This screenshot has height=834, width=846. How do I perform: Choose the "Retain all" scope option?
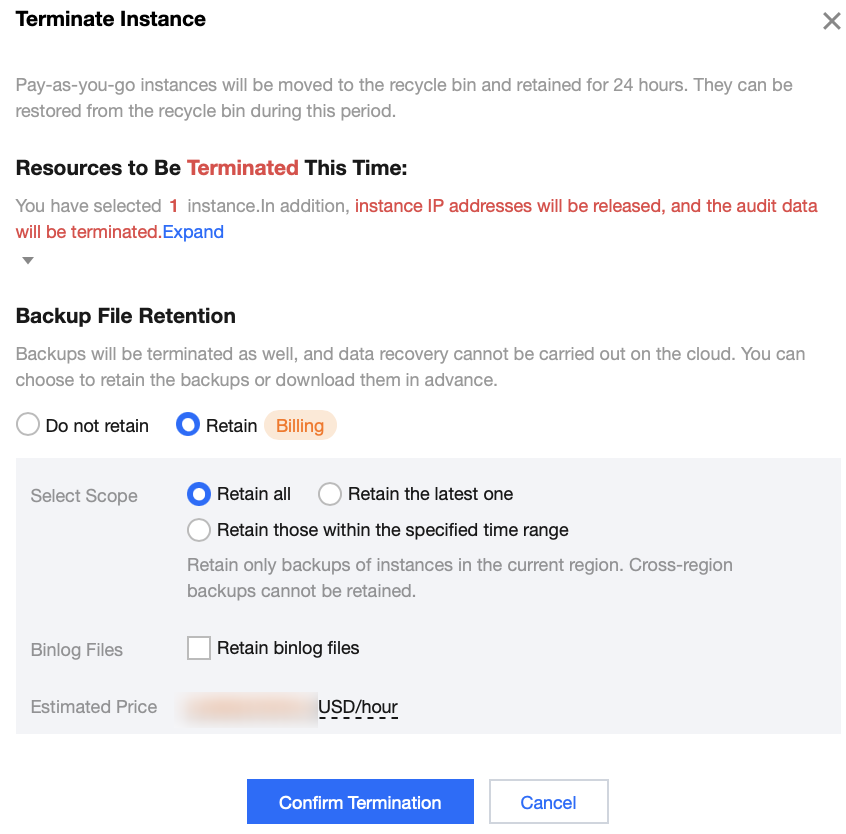pos(199,494)
